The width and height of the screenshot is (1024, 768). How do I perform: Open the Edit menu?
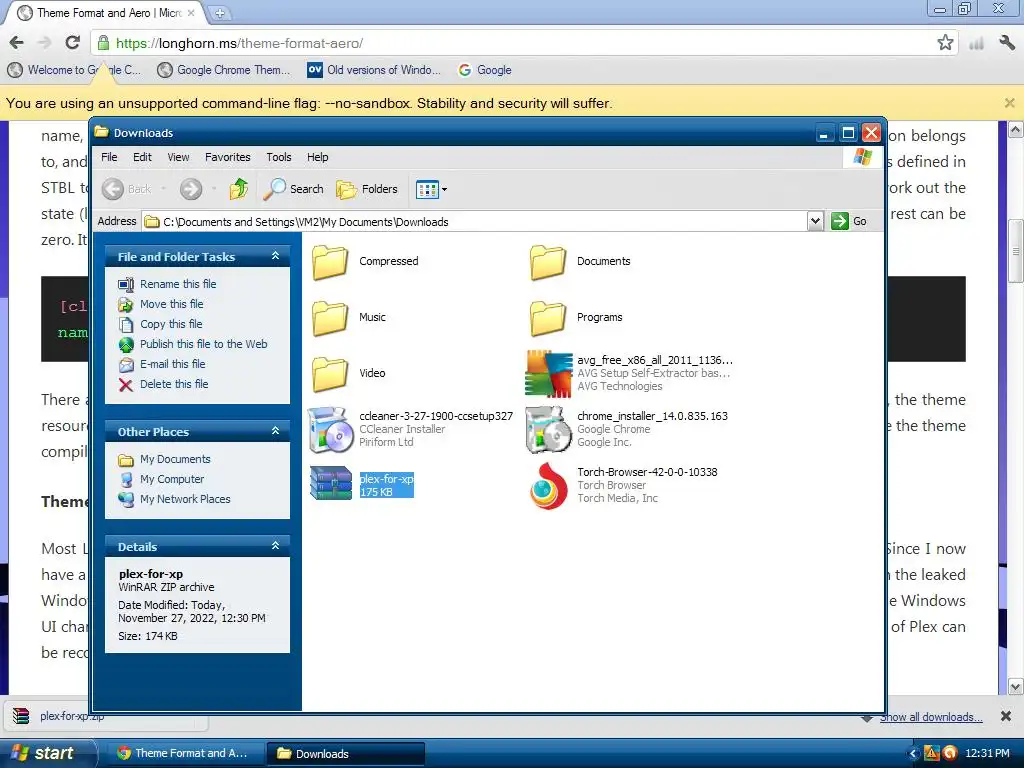point(142,157)
